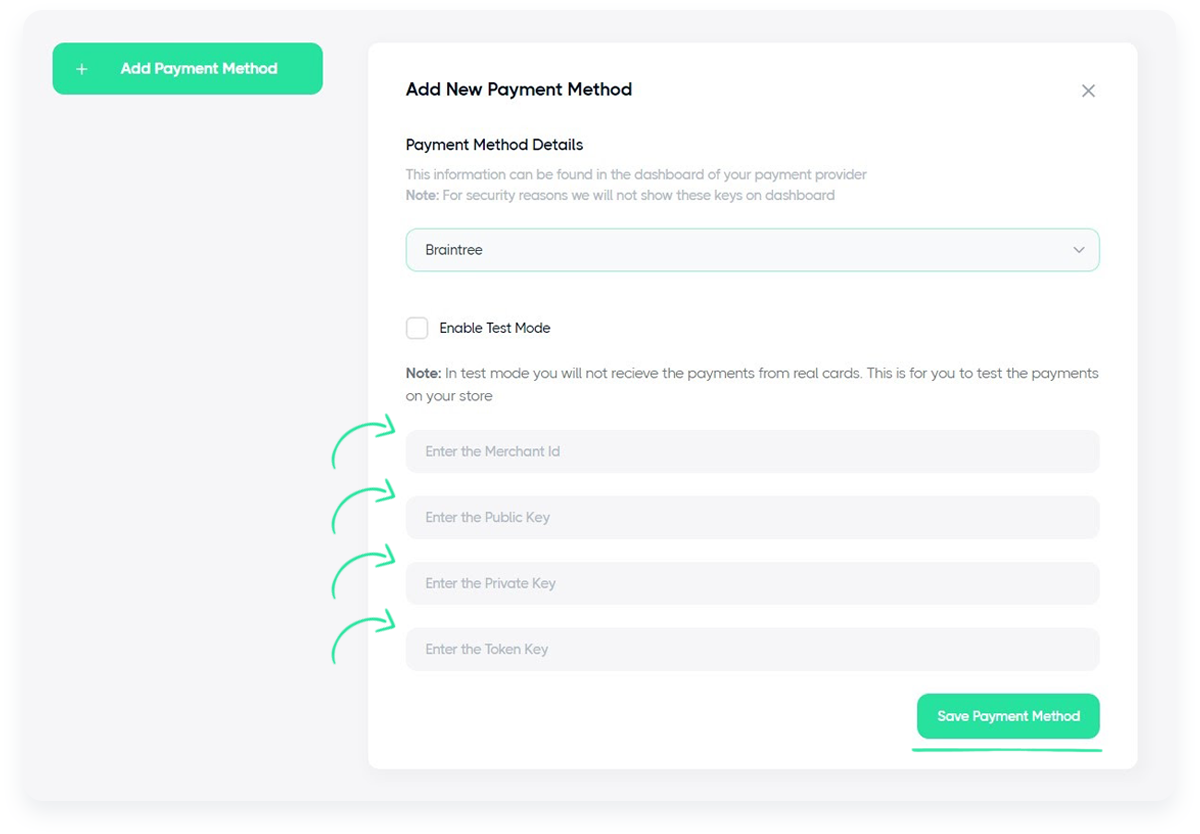Open the Braintree payment provider dropdown
Screen dimensions: 1200x834
pos(752,250)
